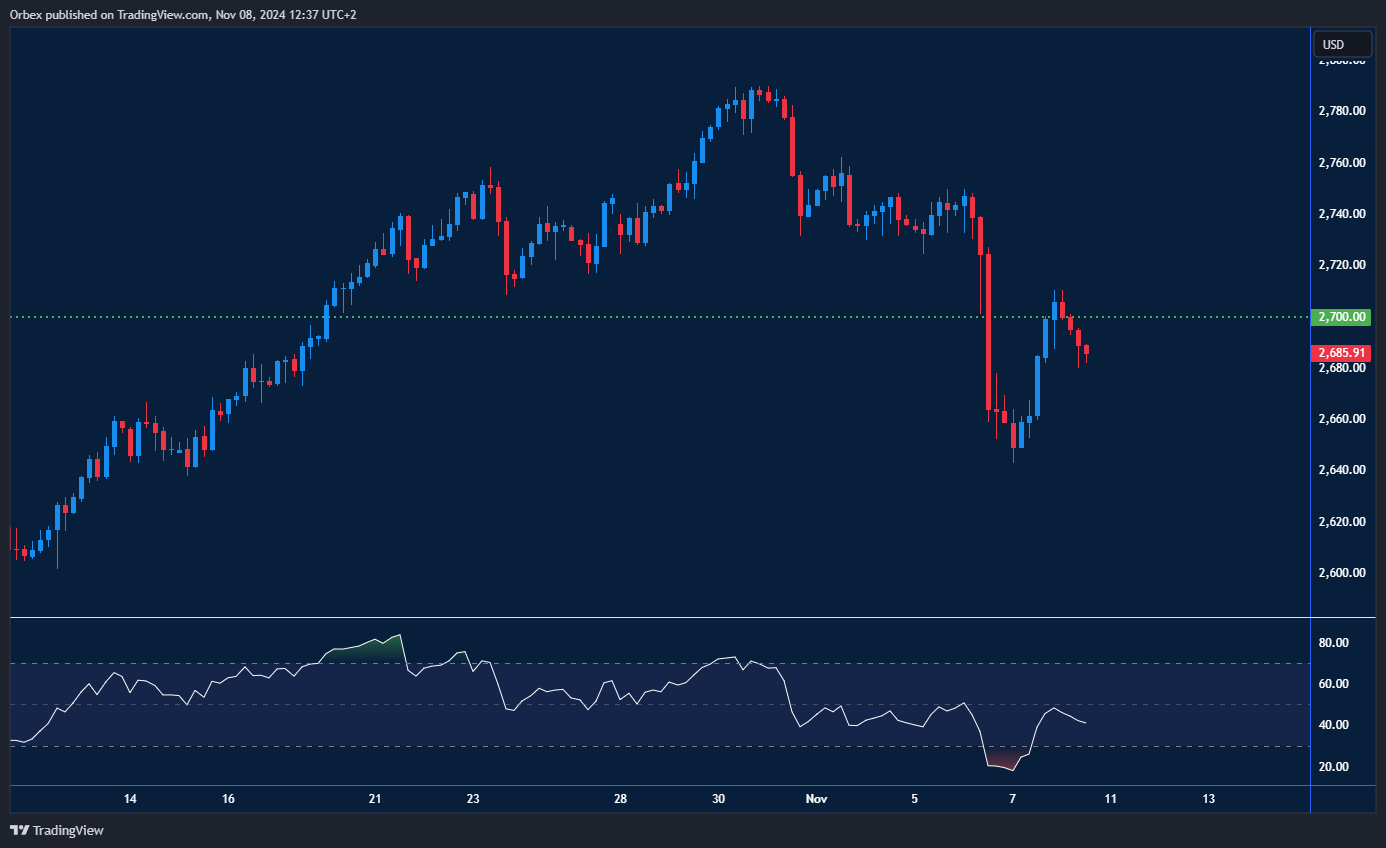Click the 80.00 level on the RSI scale
The height and width of the screenshot is (848, 1386).
(x=1334, y=643)
